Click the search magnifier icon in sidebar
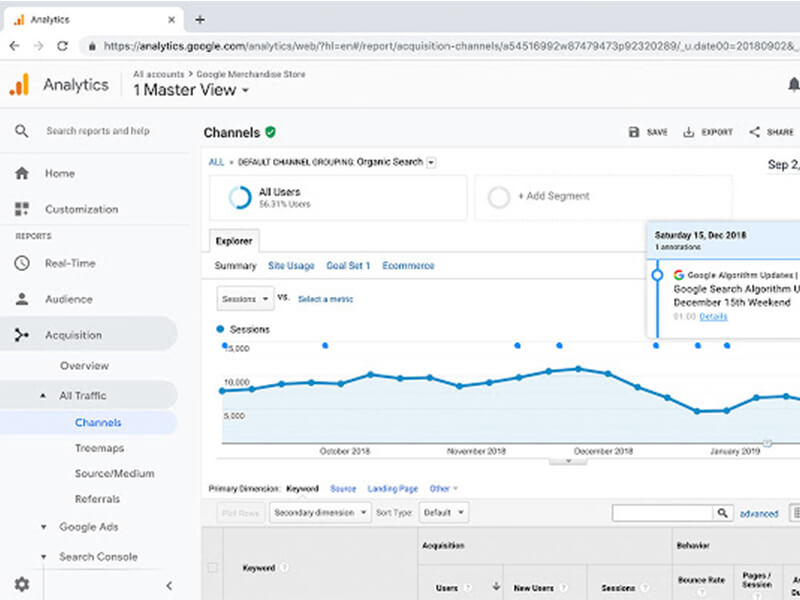The image size is (800, 600). [x=21, y=131]
